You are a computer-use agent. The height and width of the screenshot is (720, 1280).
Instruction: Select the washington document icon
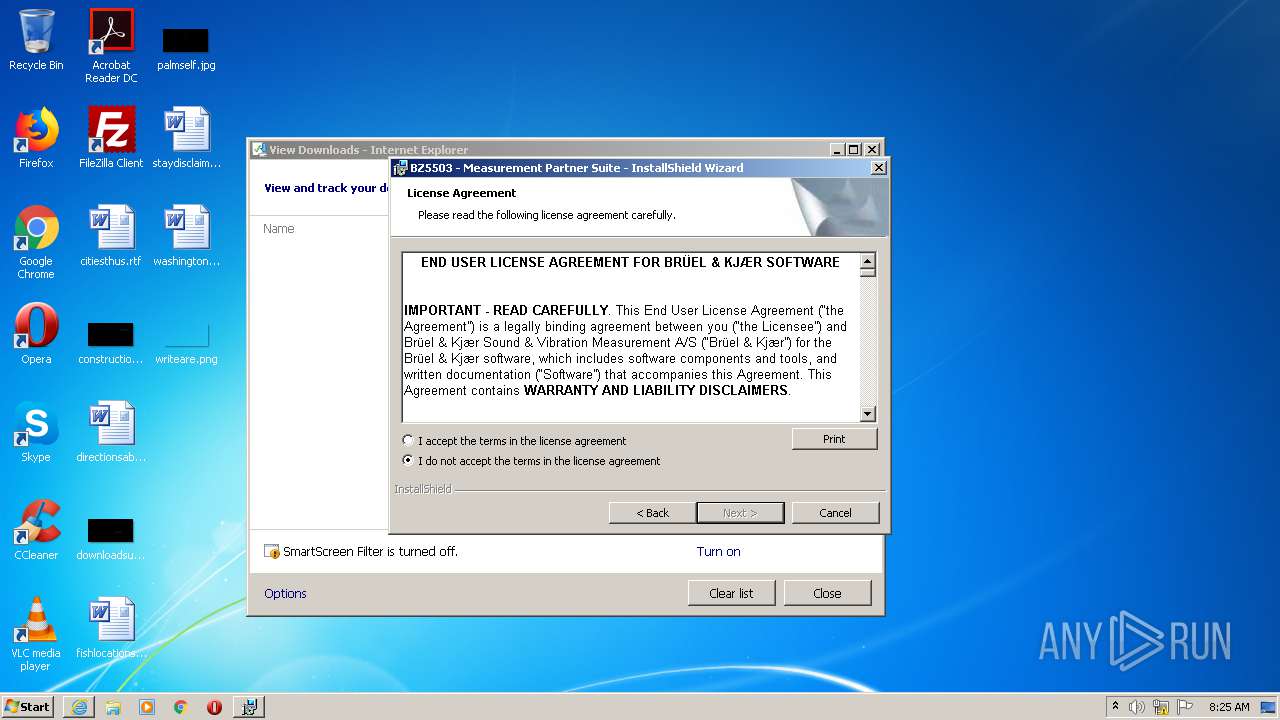click(x=186, y=236)
